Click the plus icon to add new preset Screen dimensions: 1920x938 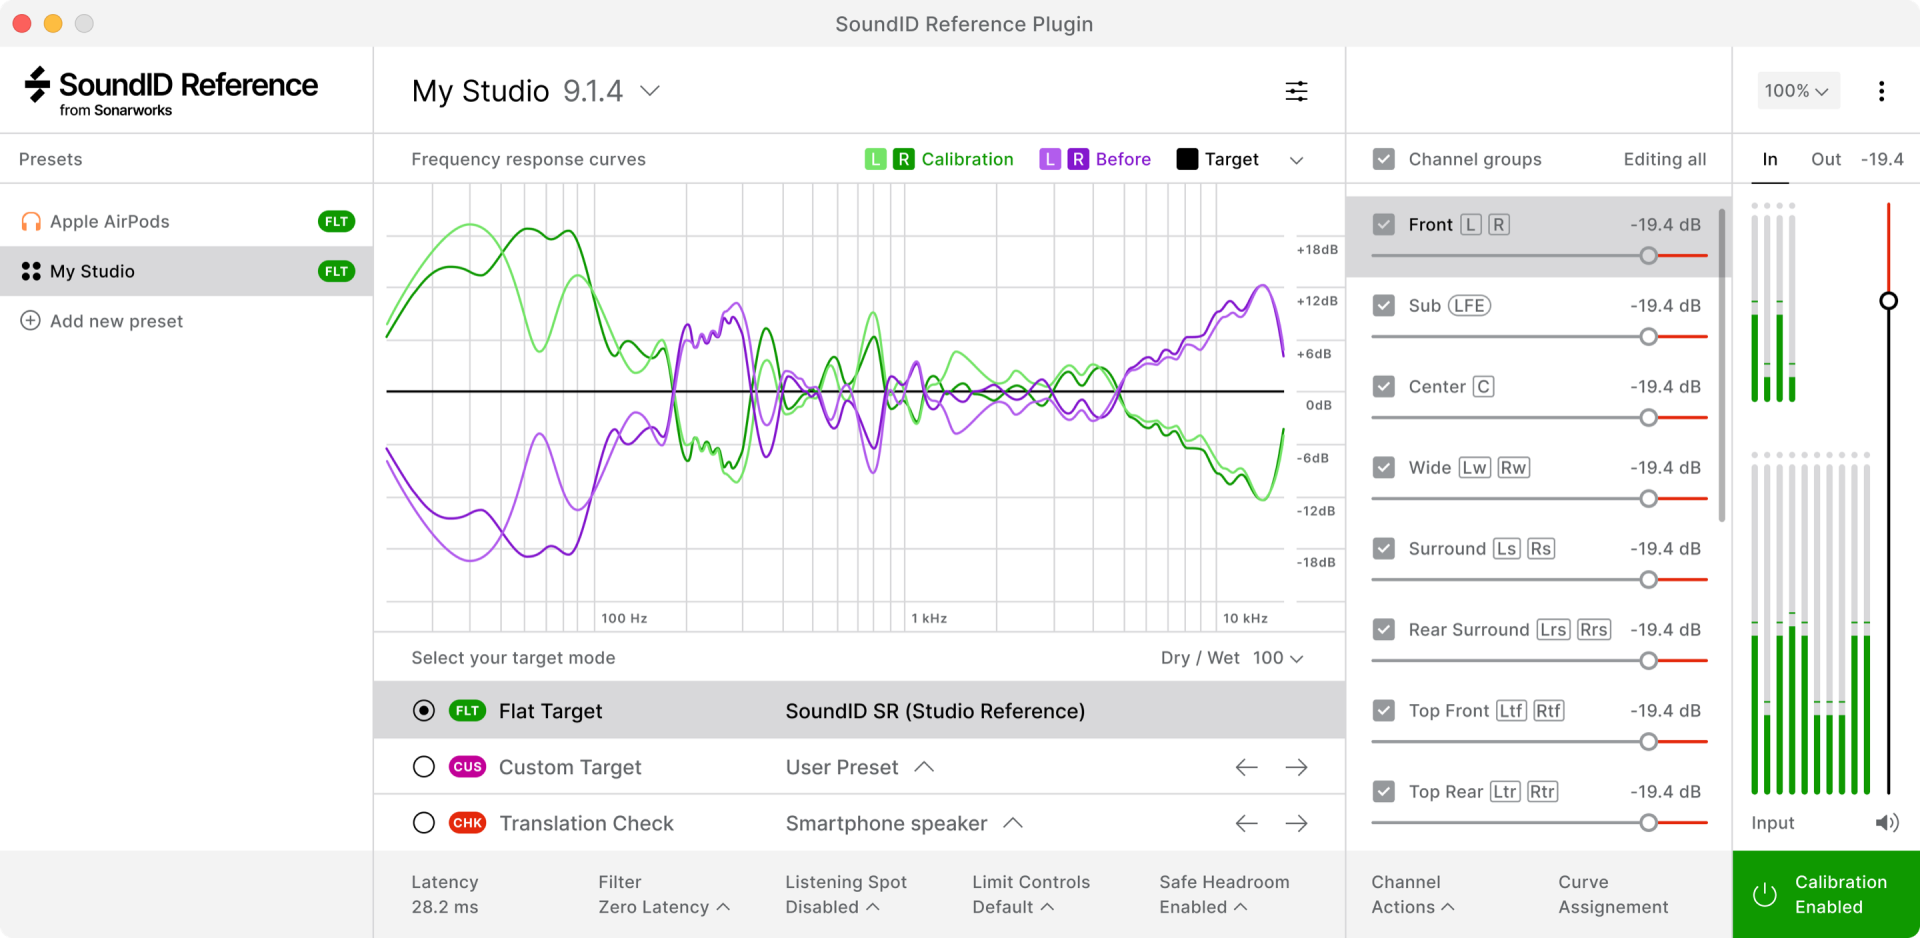click(31, 321)
